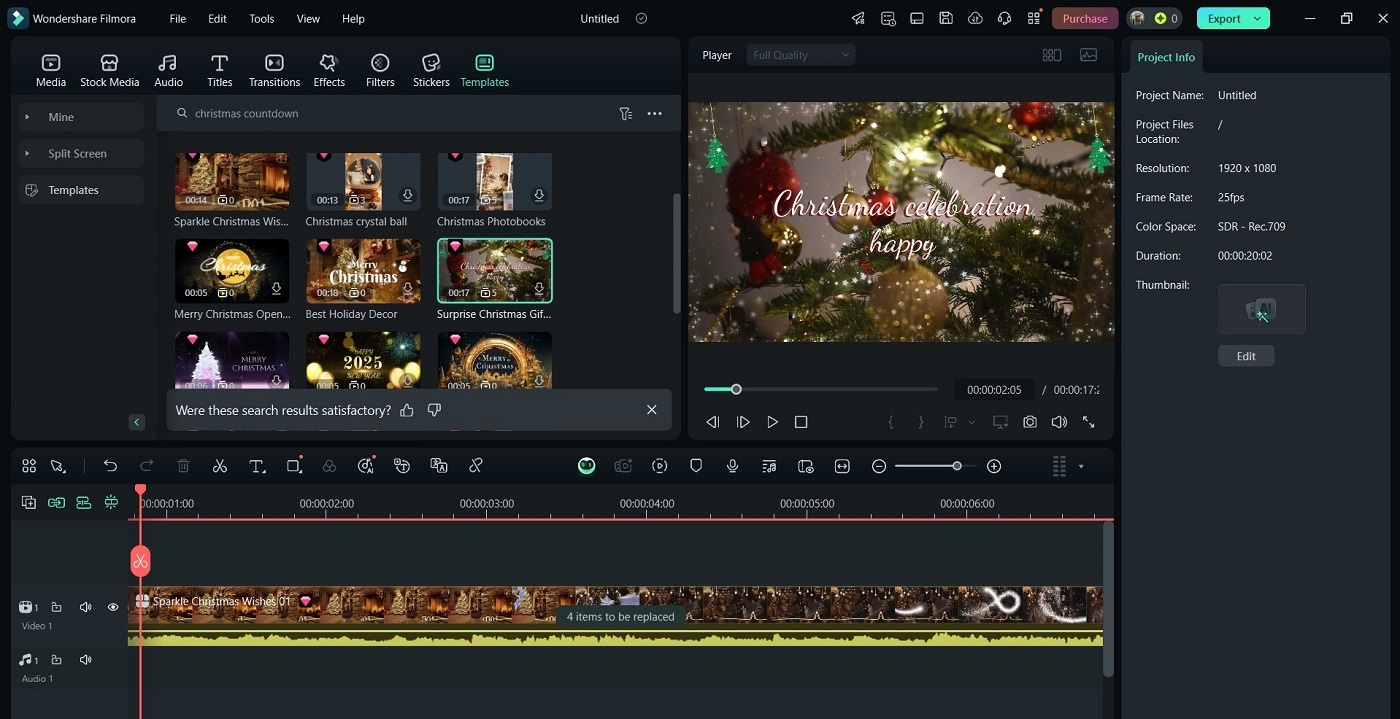The width and height of the screenshot is (1400, 719).
Task: Open the Tools menu
Action: pos(261,19)
